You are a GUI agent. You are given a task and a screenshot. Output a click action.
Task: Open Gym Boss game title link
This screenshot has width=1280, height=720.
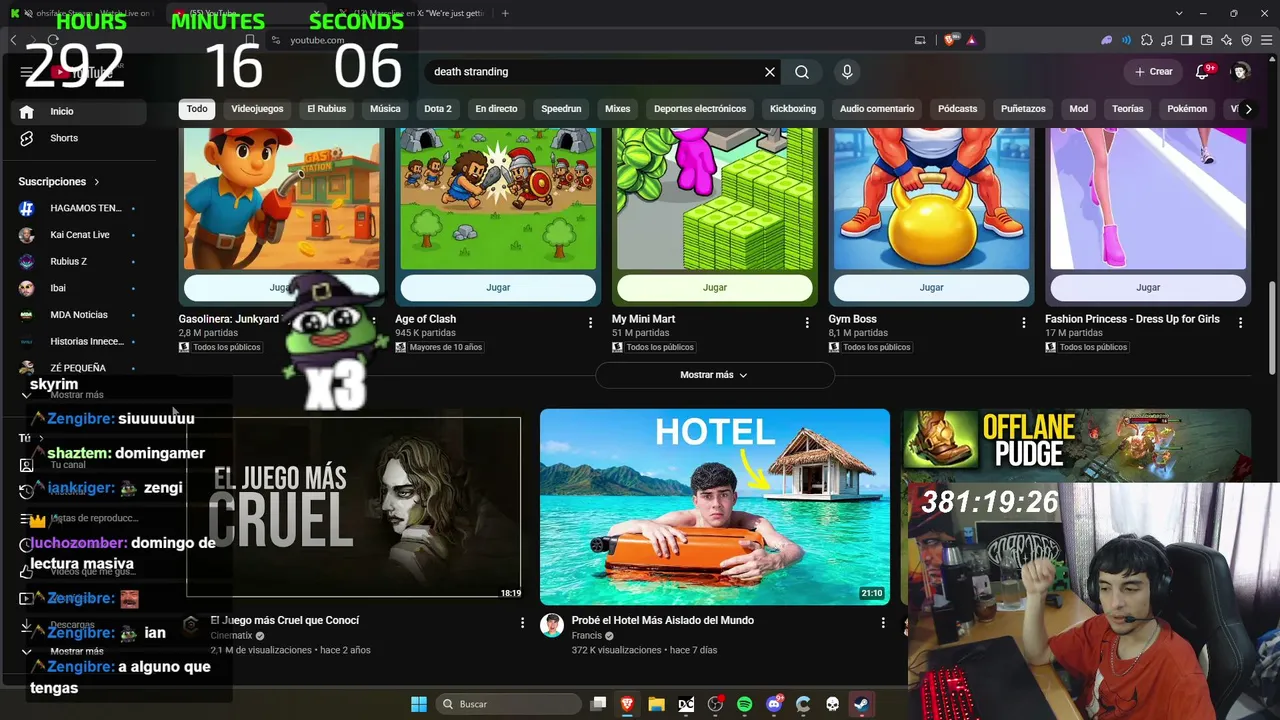[853, 319]
